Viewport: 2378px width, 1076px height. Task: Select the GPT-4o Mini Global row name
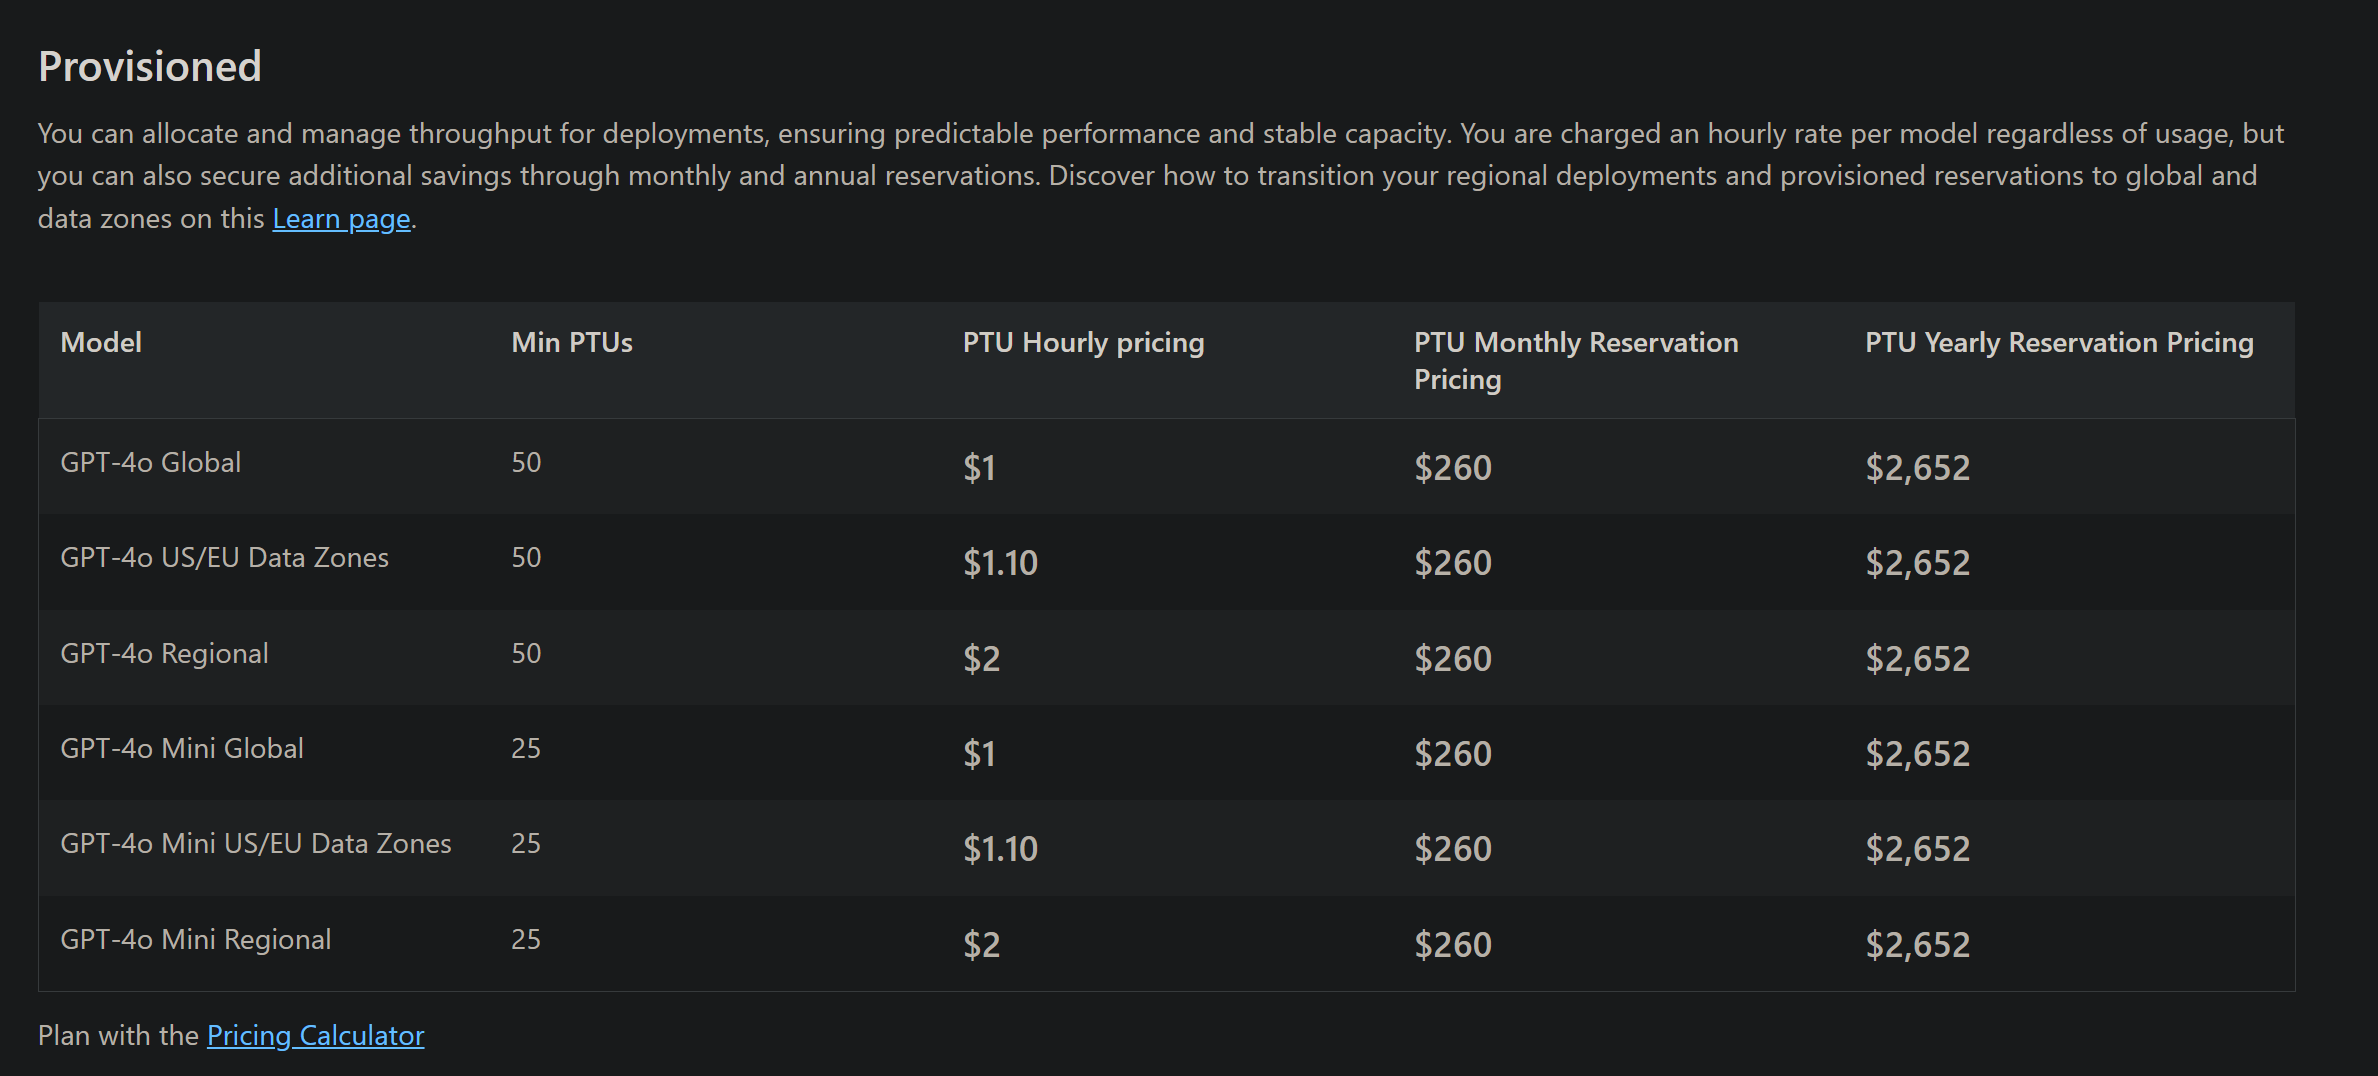click(x=182, y=748)
